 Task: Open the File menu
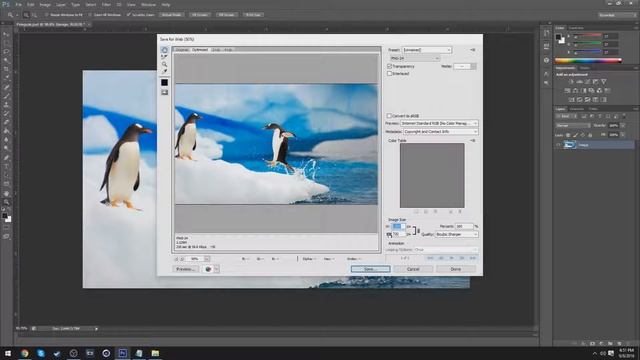(x=18, y=5)
